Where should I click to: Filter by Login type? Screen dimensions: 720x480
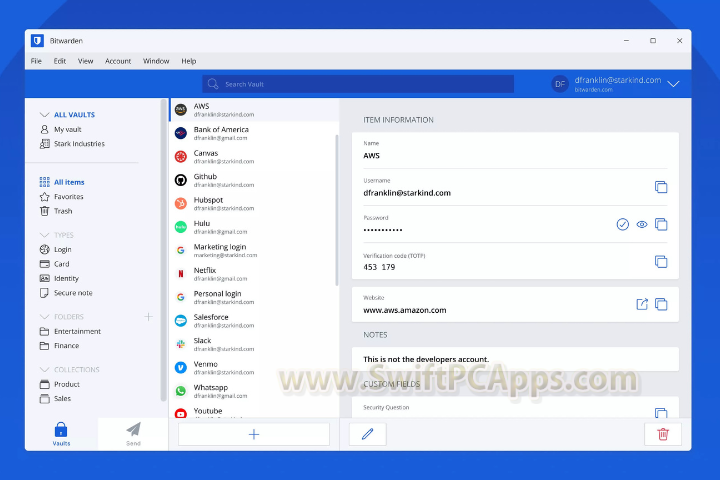[62, 249]
